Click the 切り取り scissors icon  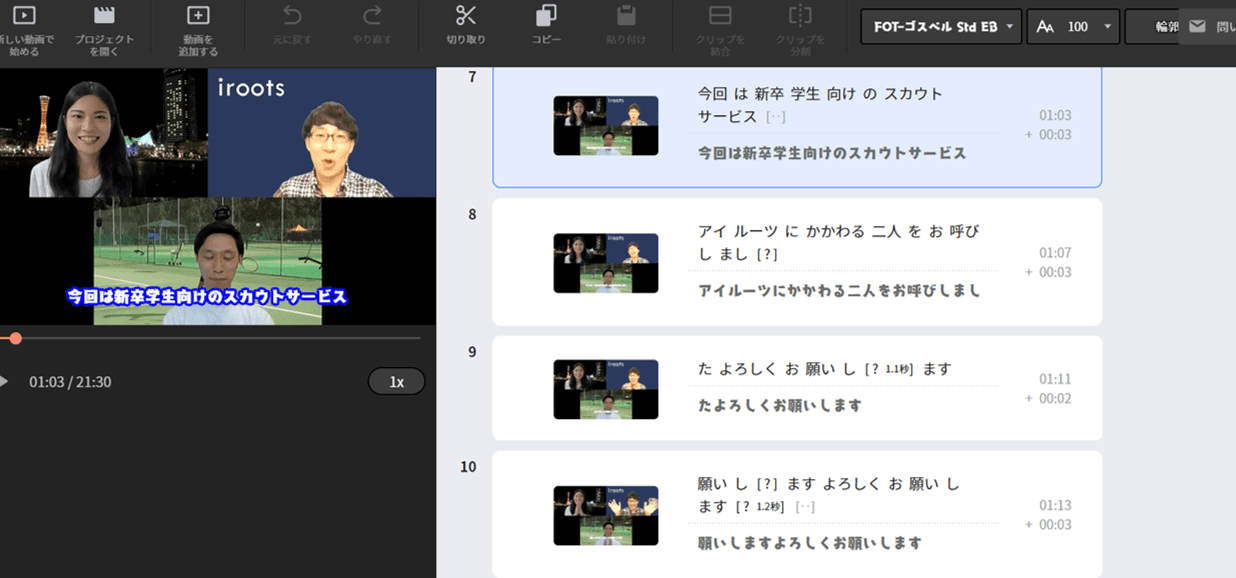coord(466,16)
